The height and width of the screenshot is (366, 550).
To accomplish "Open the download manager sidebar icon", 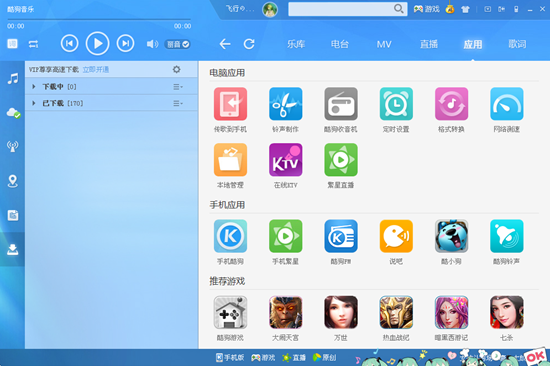I will click(13, 249).
